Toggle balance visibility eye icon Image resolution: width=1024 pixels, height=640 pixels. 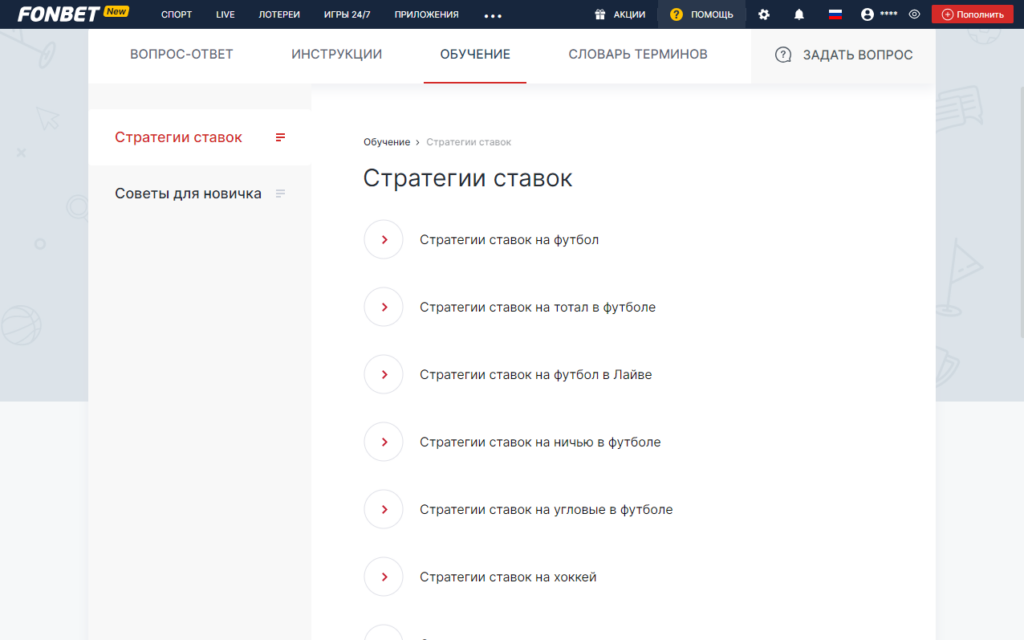pos(914,14)
